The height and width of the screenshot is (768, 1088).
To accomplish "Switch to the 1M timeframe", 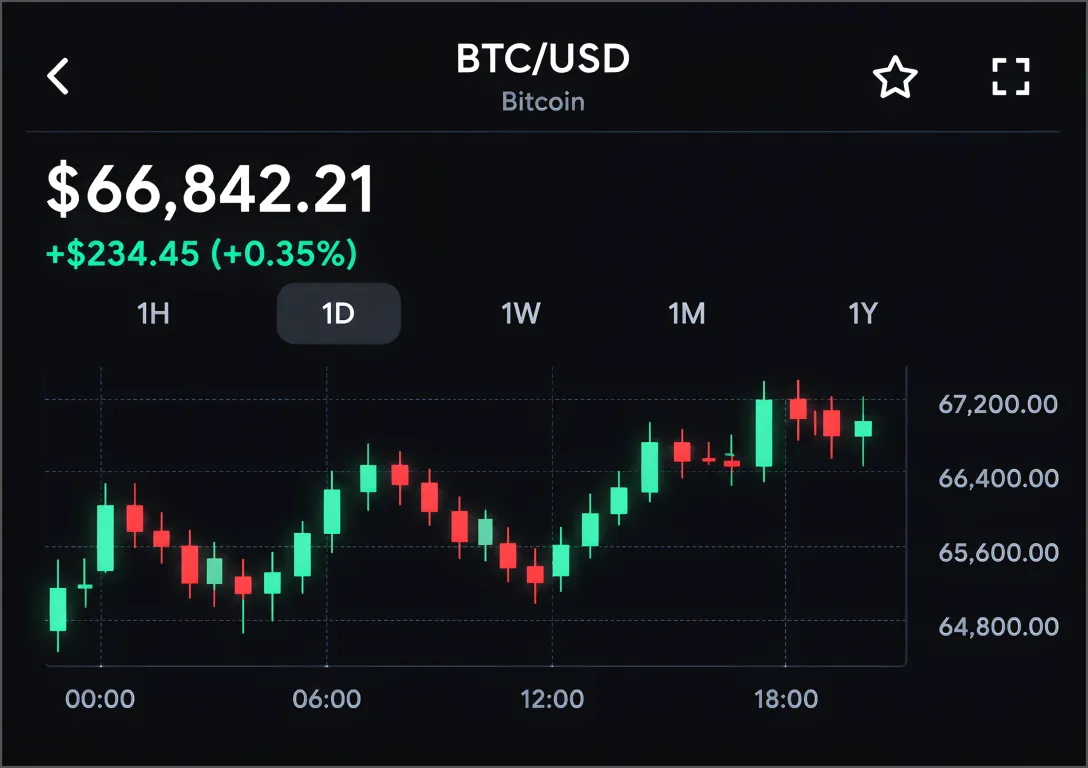I will 687,314.
